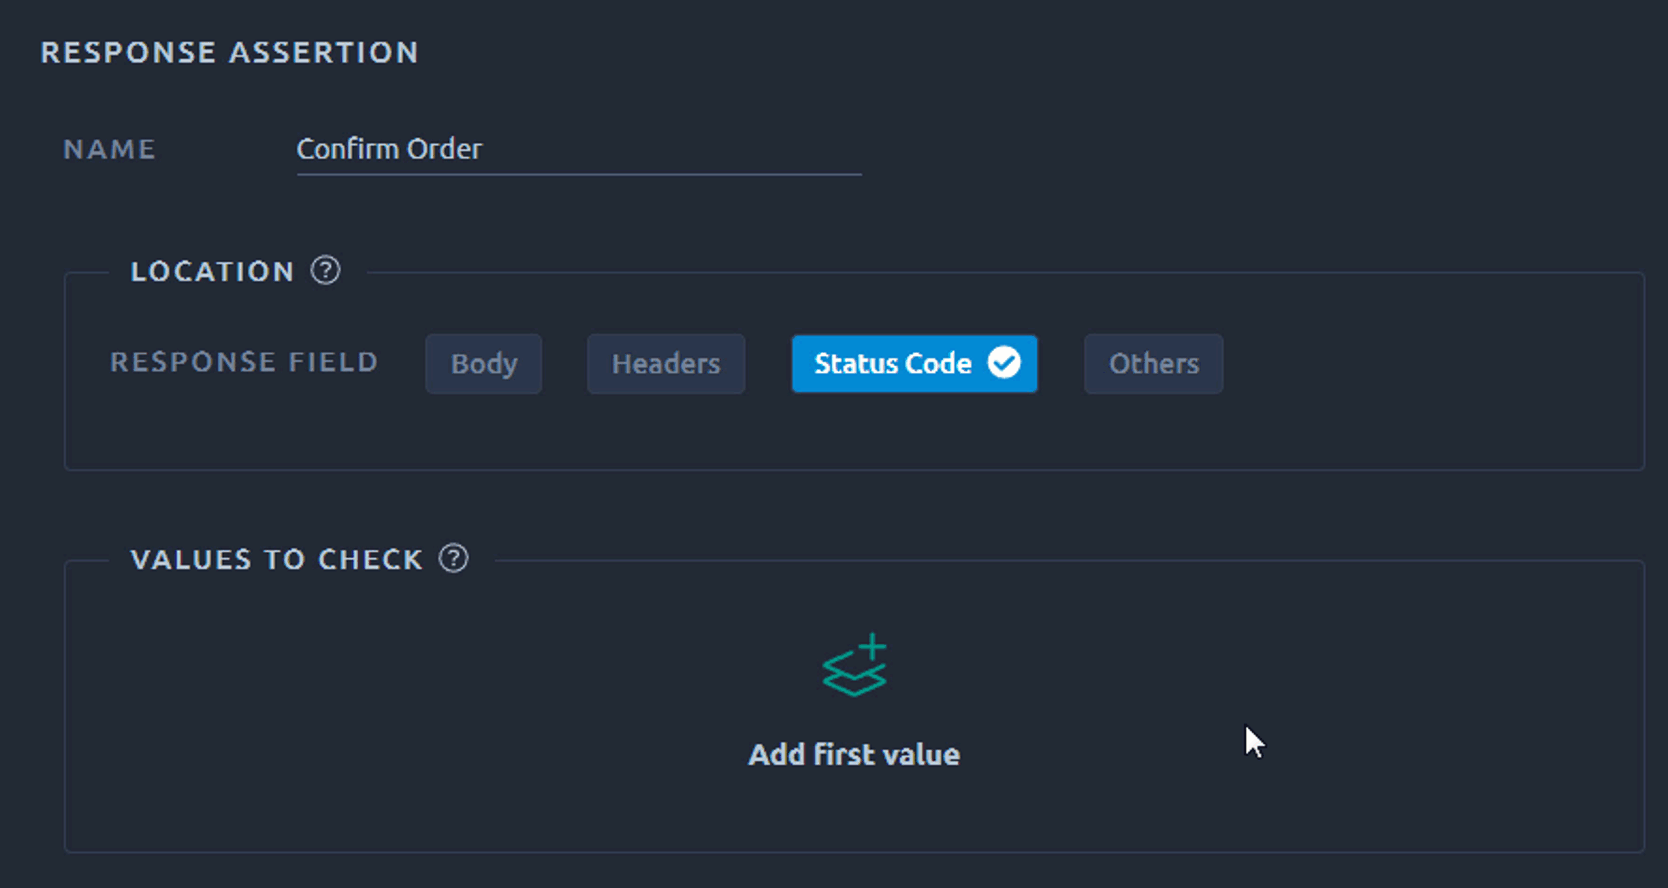Toggle the Status Code response field
The height and width of the screenshot is (888, 1668).
pyautogui.click(x=914, y=363)
